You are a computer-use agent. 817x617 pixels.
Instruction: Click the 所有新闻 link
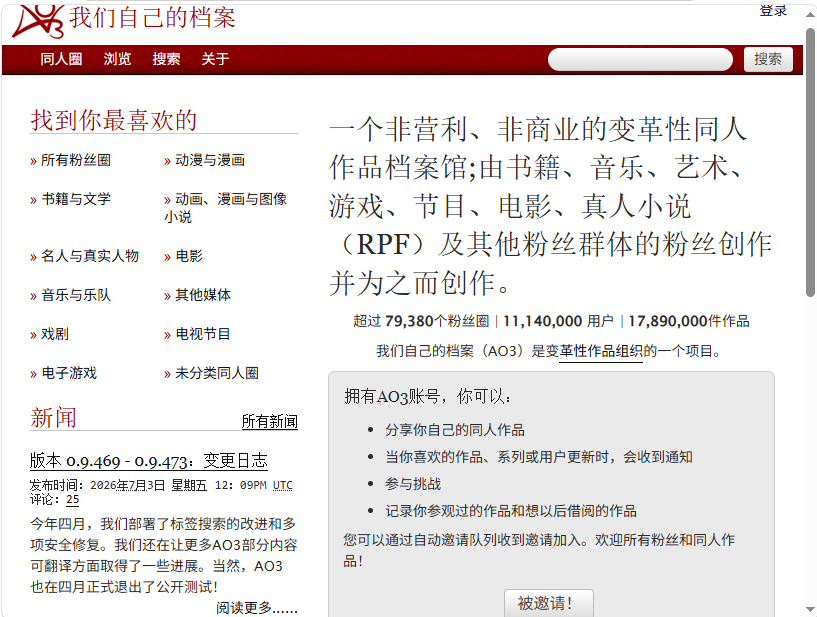pyautogui.click(x=269, y=421)
